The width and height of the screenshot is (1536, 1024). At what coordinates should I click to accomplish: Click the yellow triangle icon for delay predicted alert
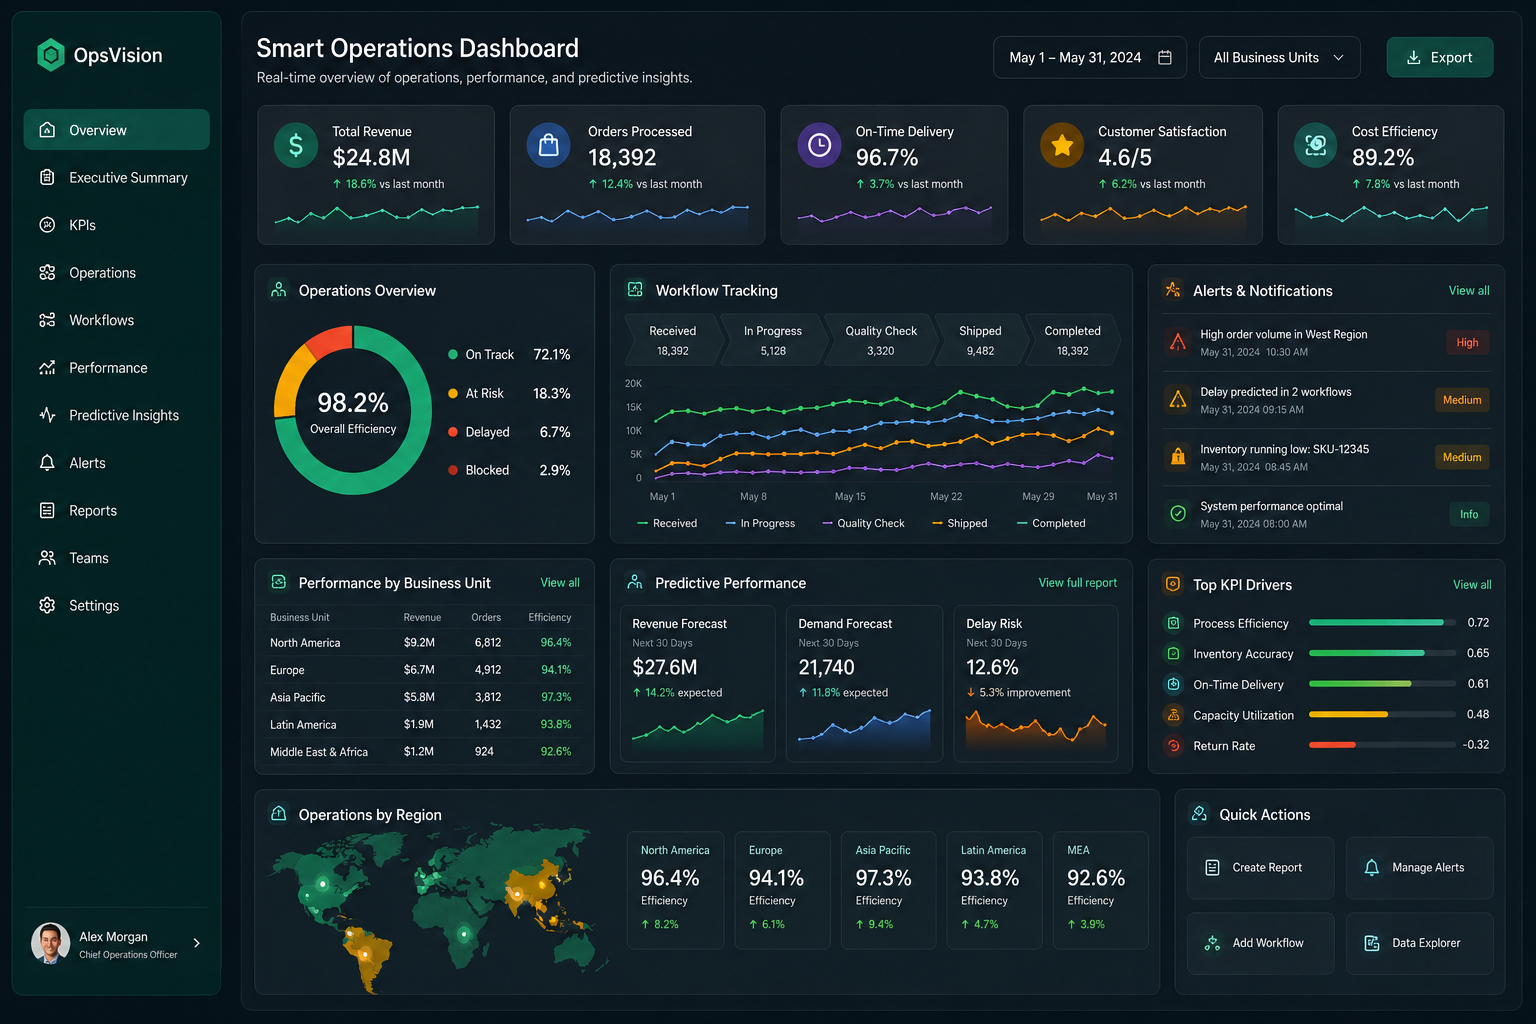tap(1178, 399)
